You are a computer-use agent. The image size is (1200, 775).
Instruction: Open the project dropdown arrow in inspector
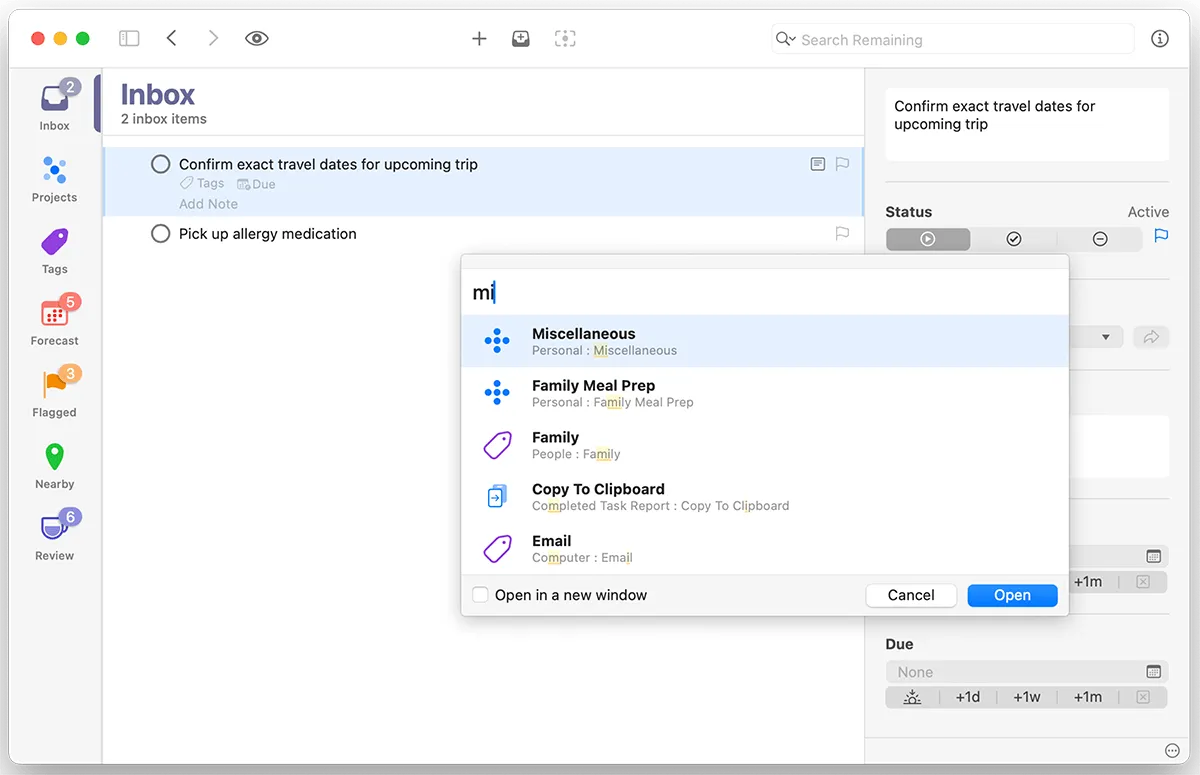point(1105,337)
